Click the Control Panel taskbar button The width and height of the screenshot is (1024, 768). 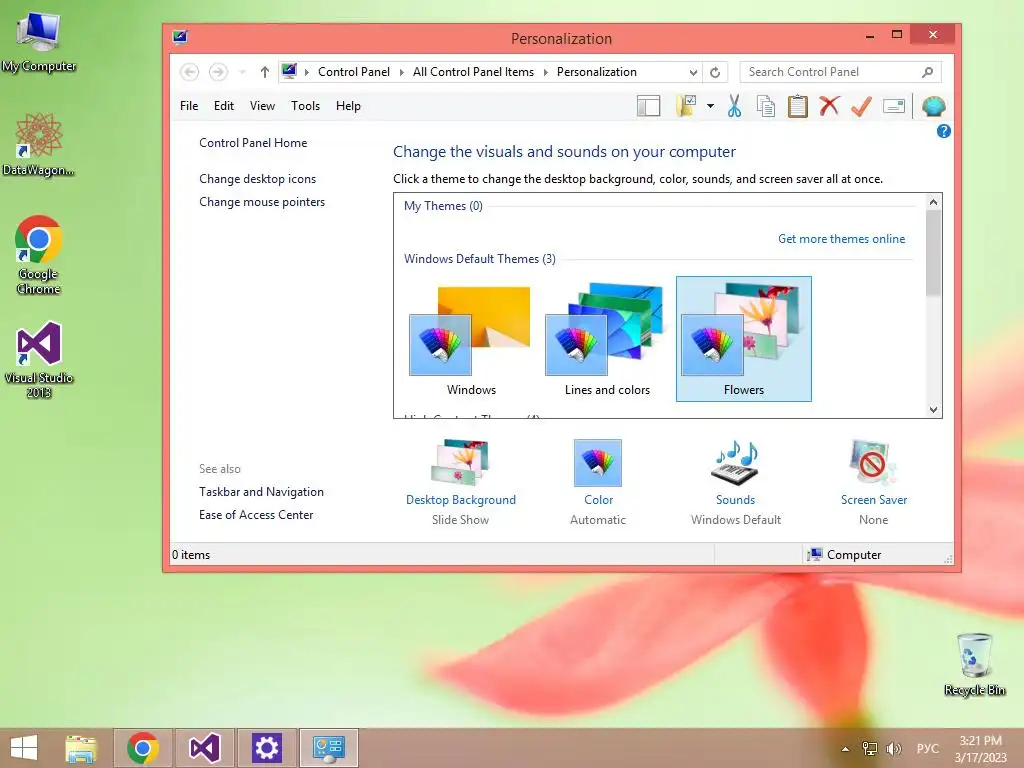point(328,748)
